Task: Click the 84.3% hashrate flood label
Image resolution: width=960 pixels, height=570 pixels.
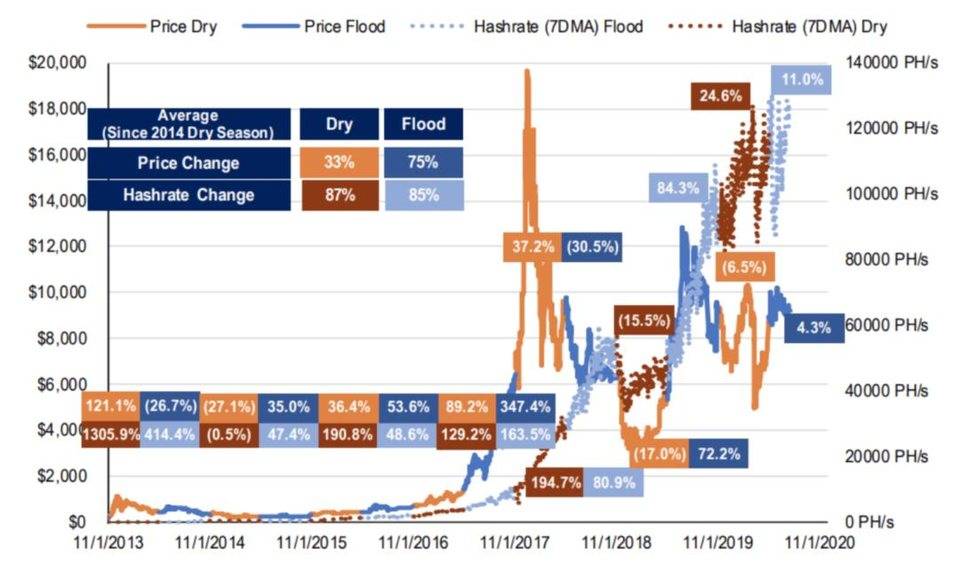Action: [678, 188]
